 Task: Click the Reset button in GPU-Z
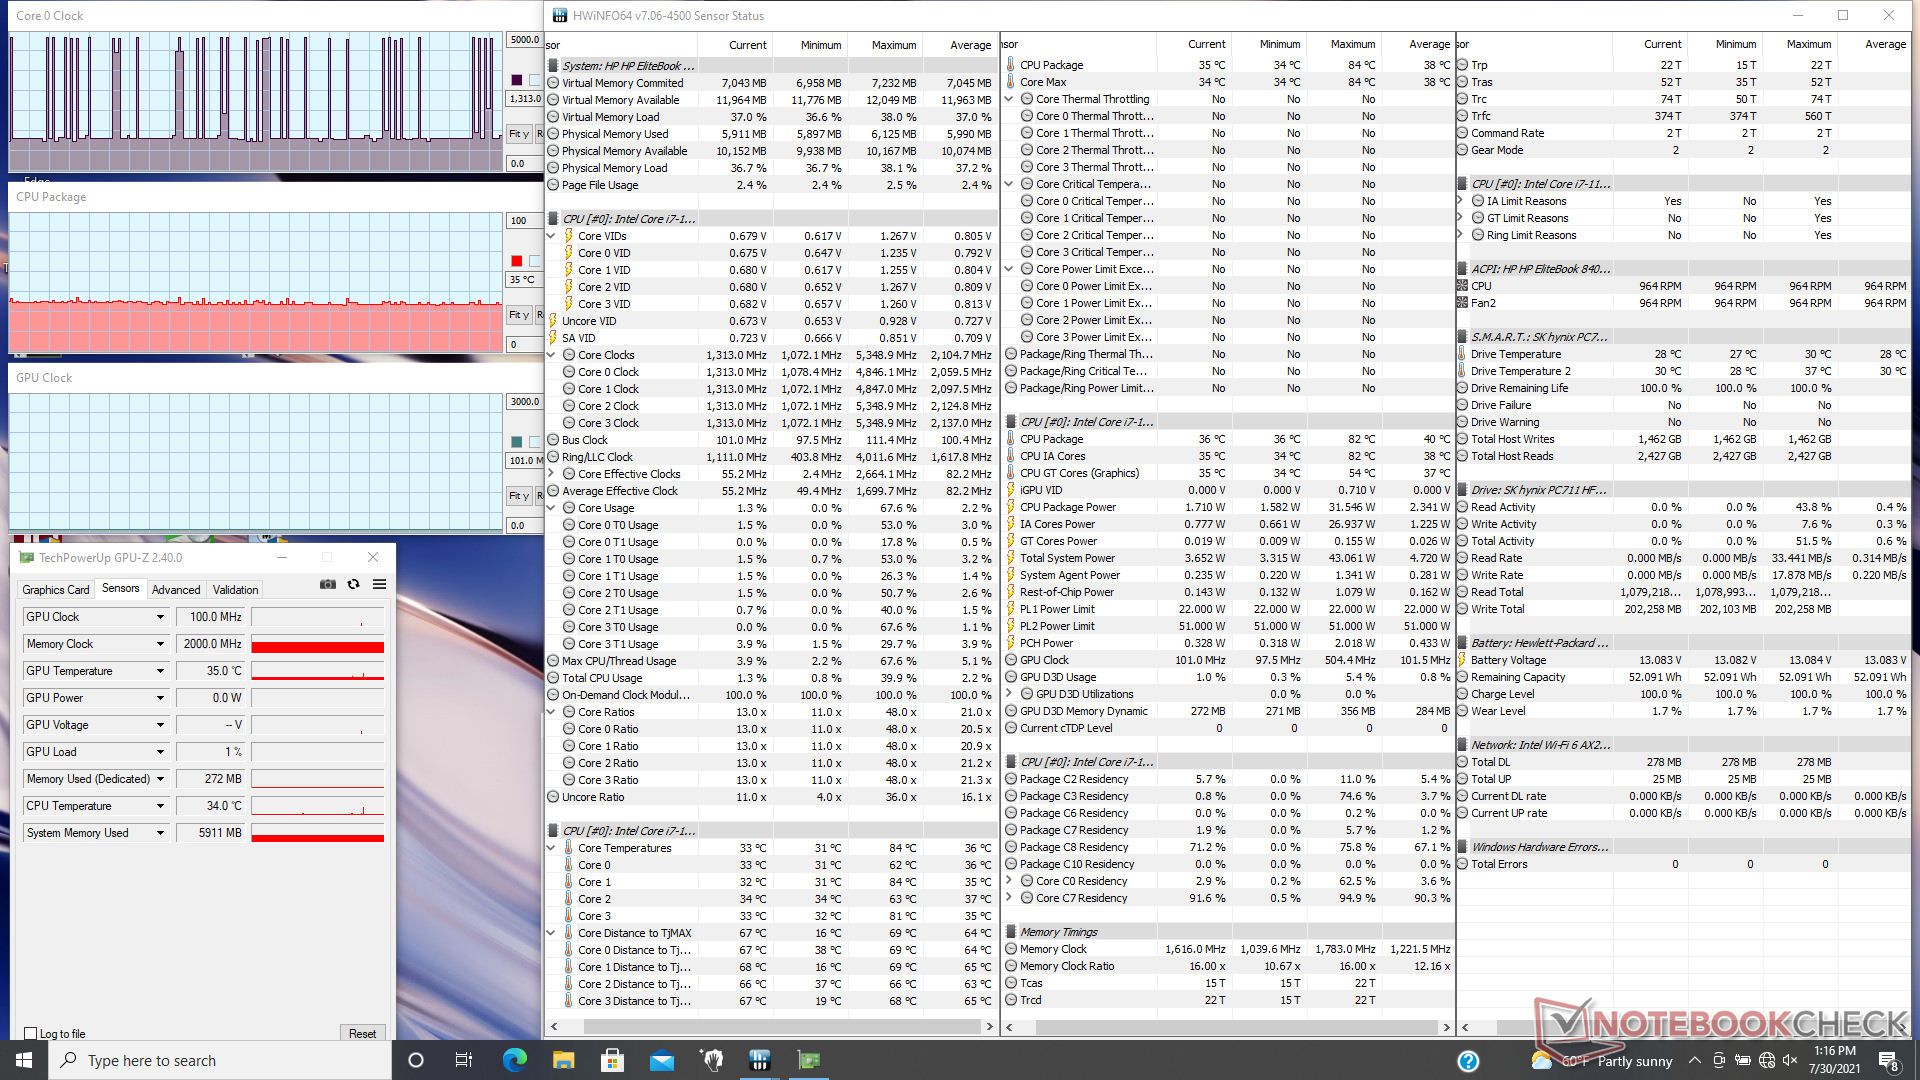(362, 1034)
